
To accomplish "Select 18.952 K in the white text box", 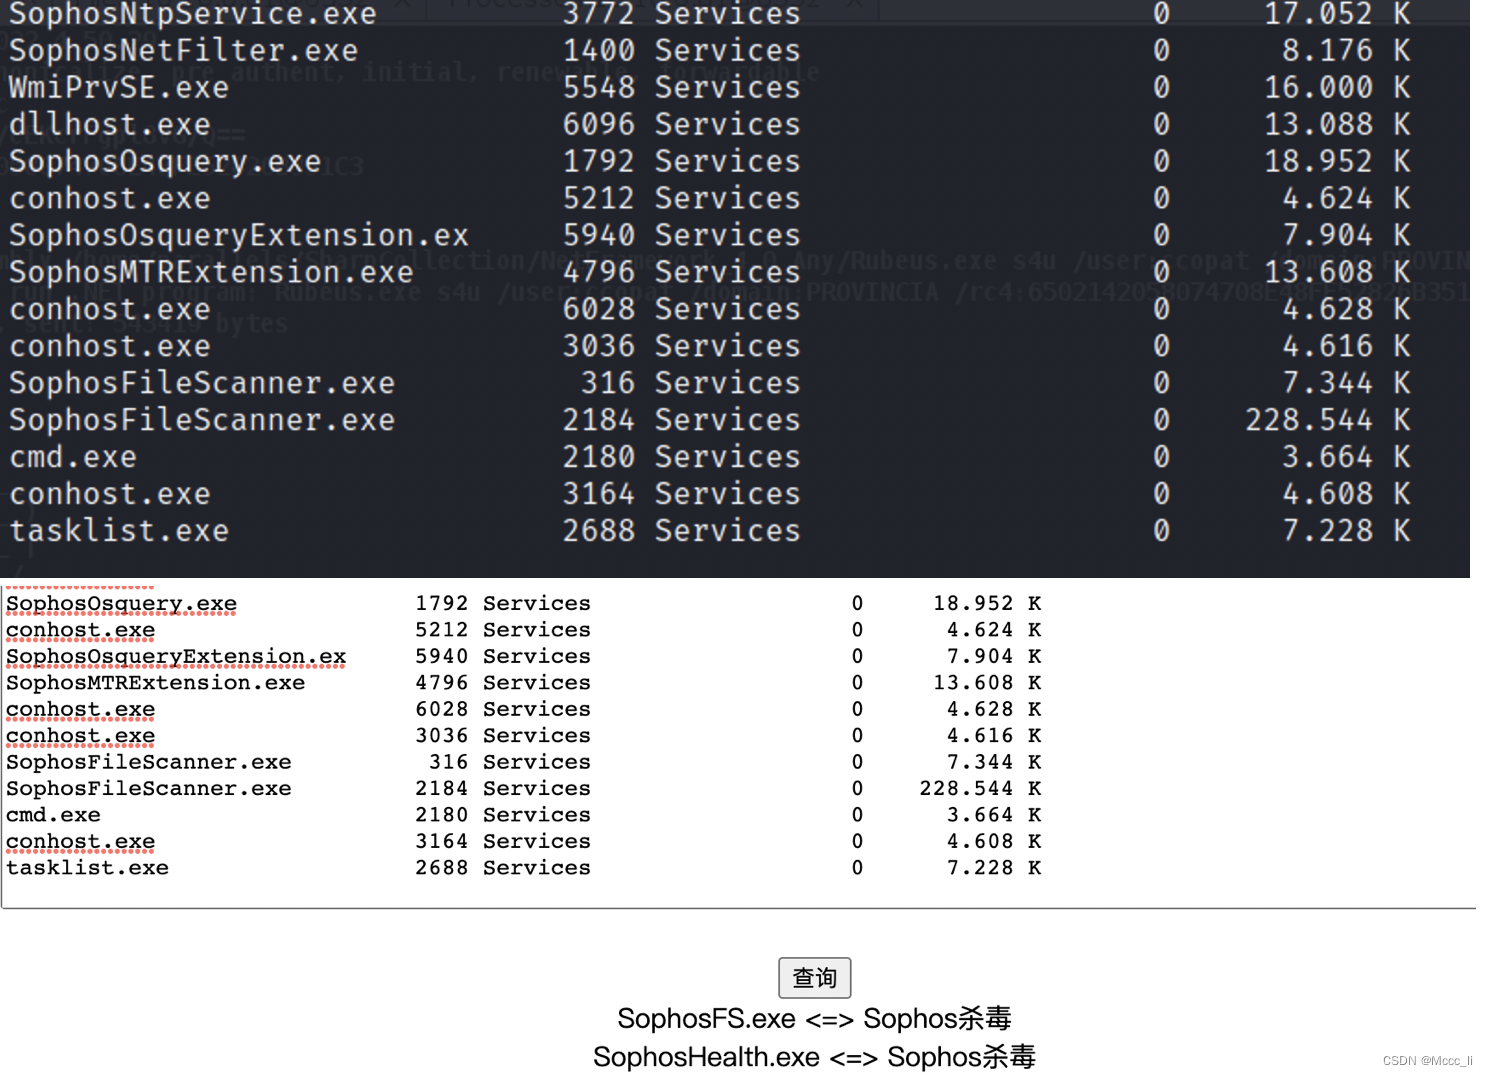I will click(x=987, y=604).
